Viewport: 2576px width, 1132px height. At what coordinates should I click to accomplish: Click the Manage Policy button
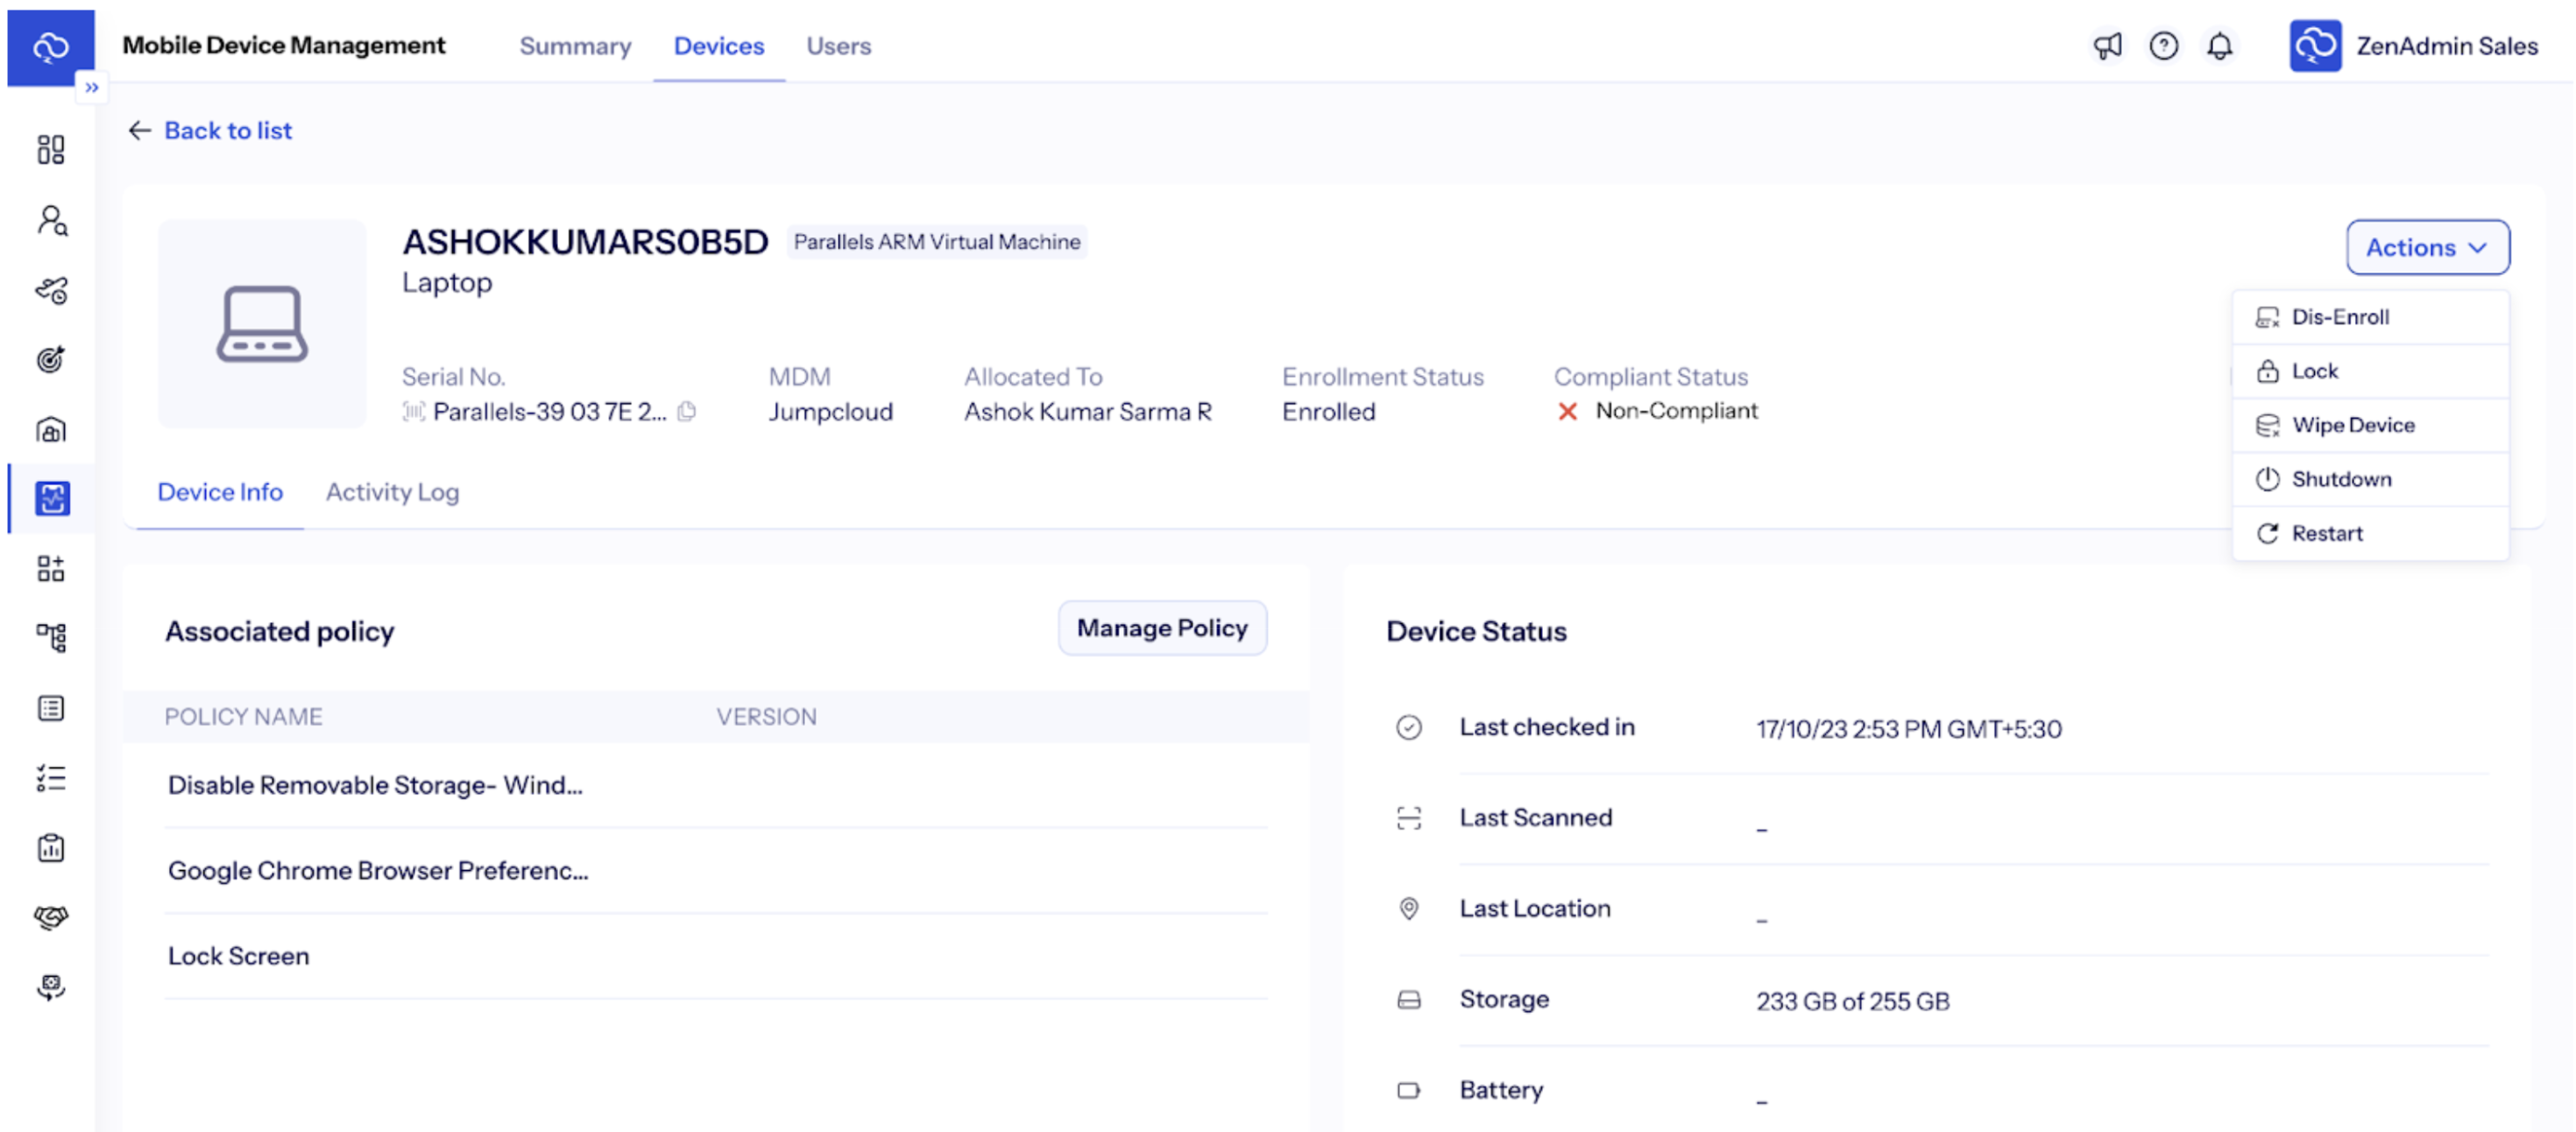[1162, 627]
